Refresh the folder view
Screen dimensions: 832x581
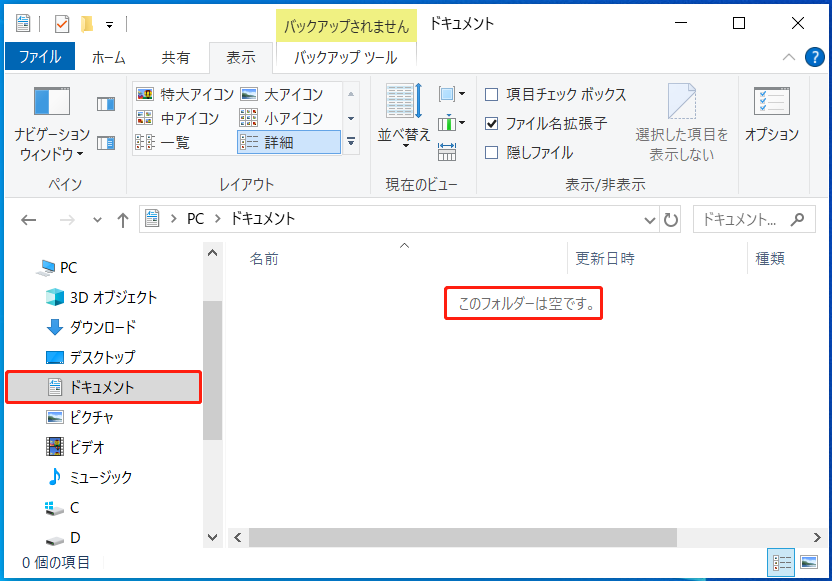click(671, 220)
